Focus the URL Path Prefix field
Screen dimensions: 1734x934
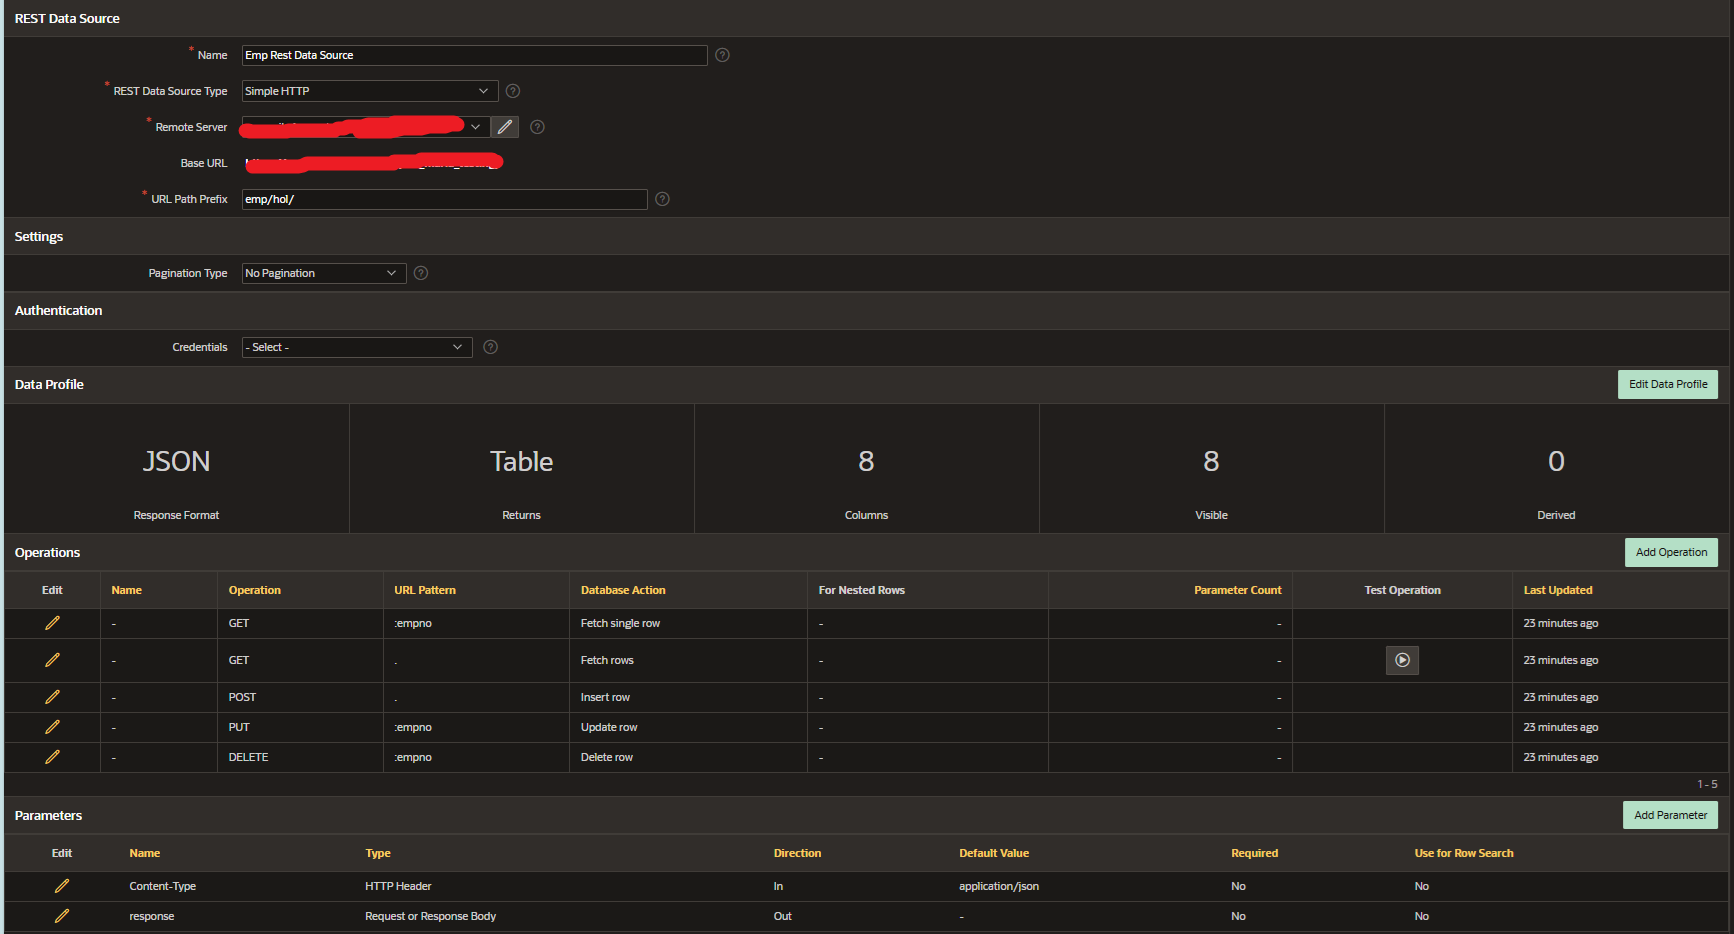[445, 199]
